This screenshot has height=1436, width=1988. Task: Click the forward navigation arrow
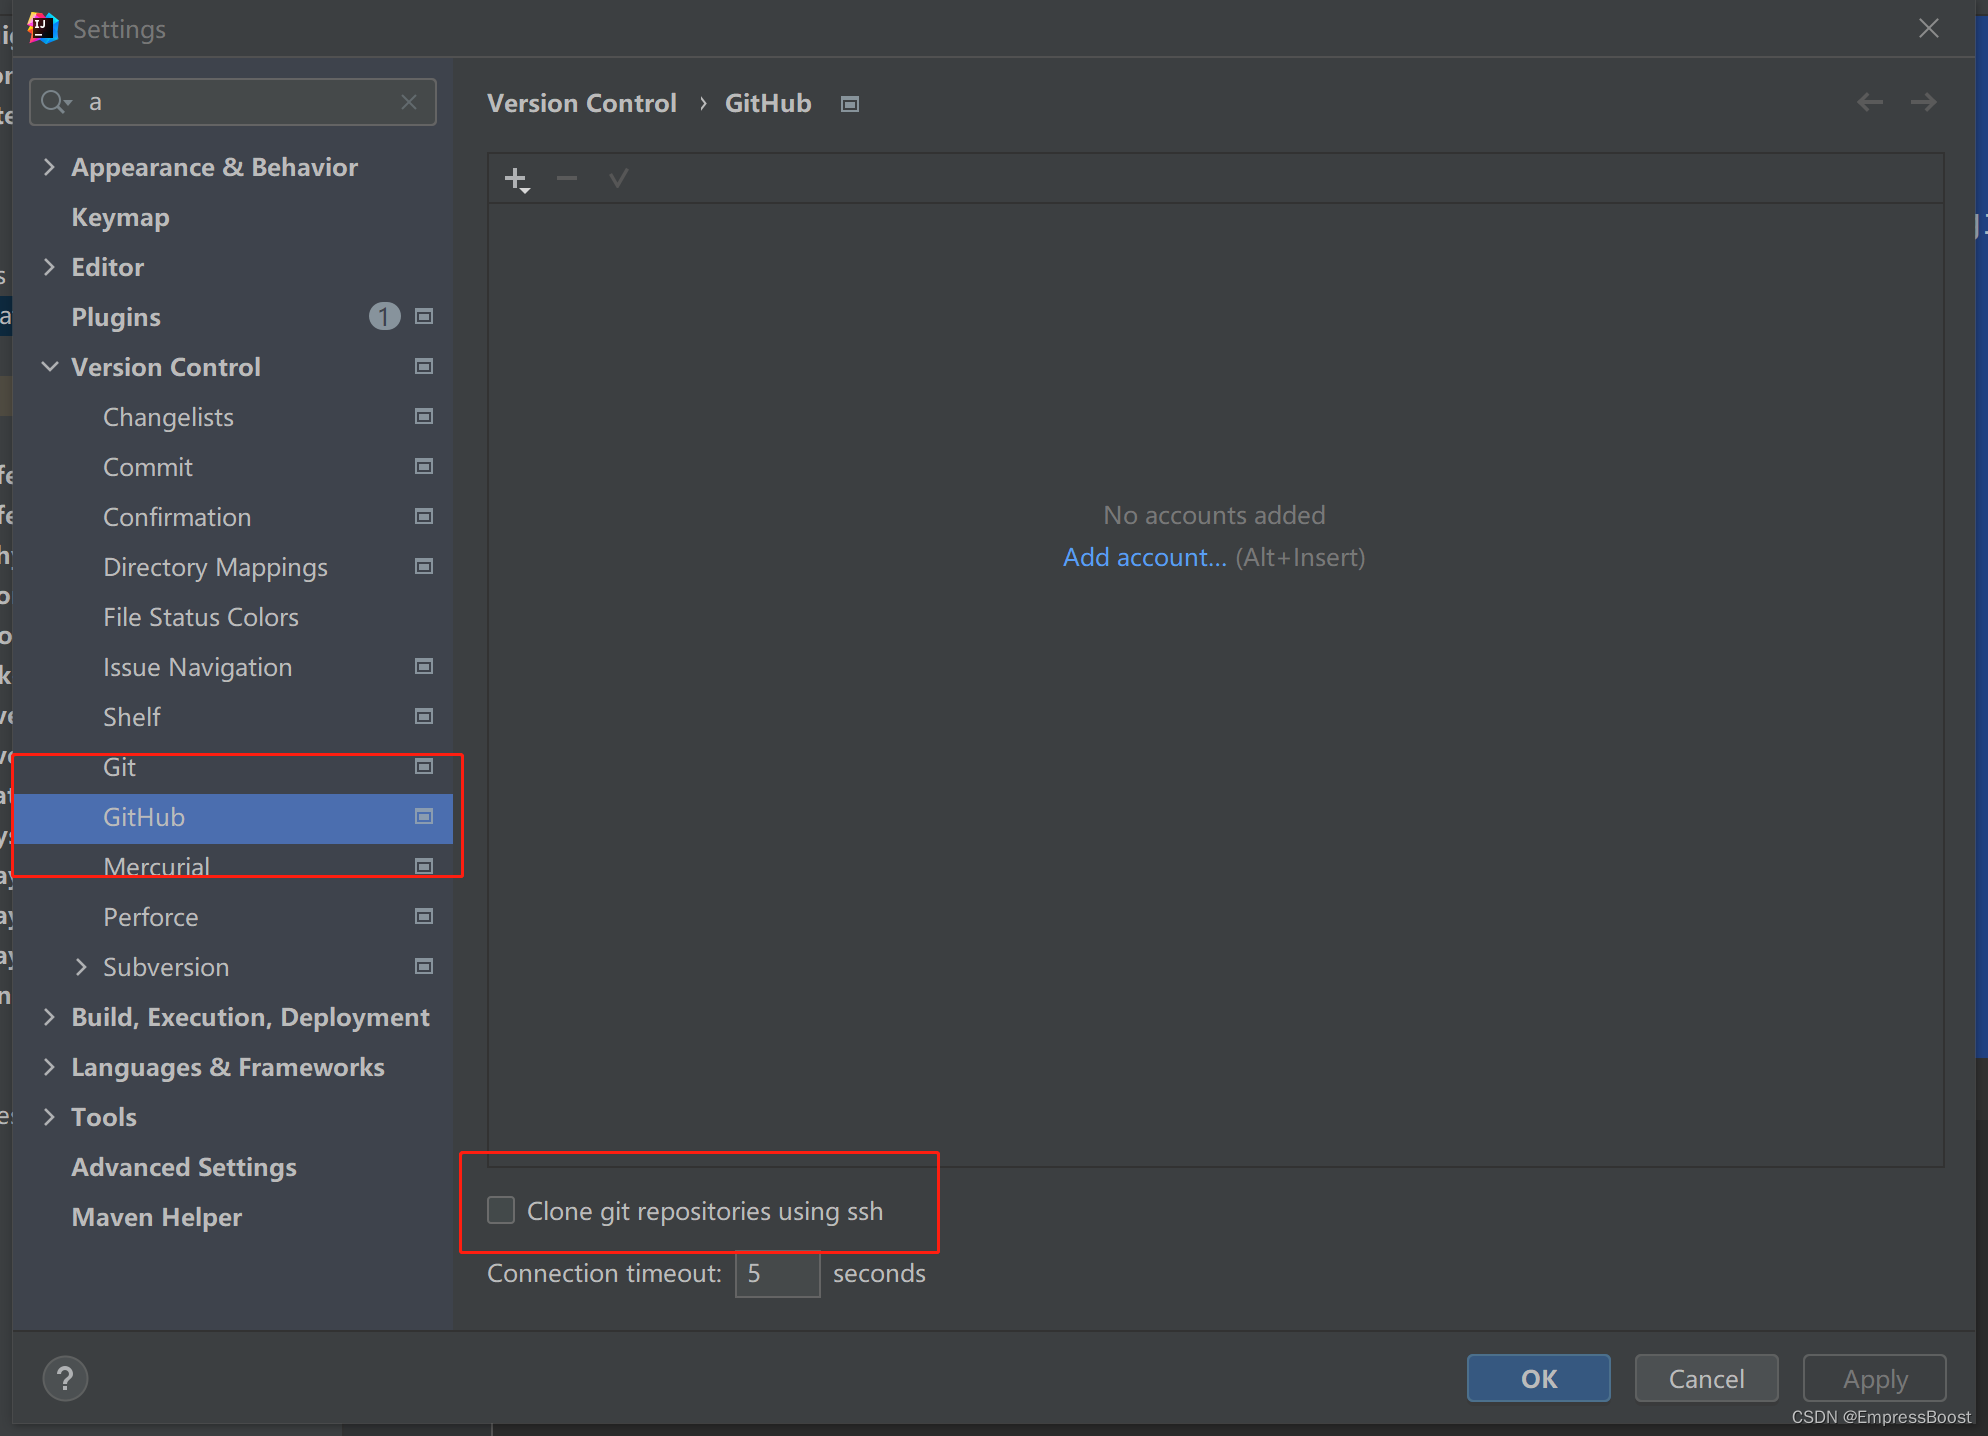[1923, 101]
